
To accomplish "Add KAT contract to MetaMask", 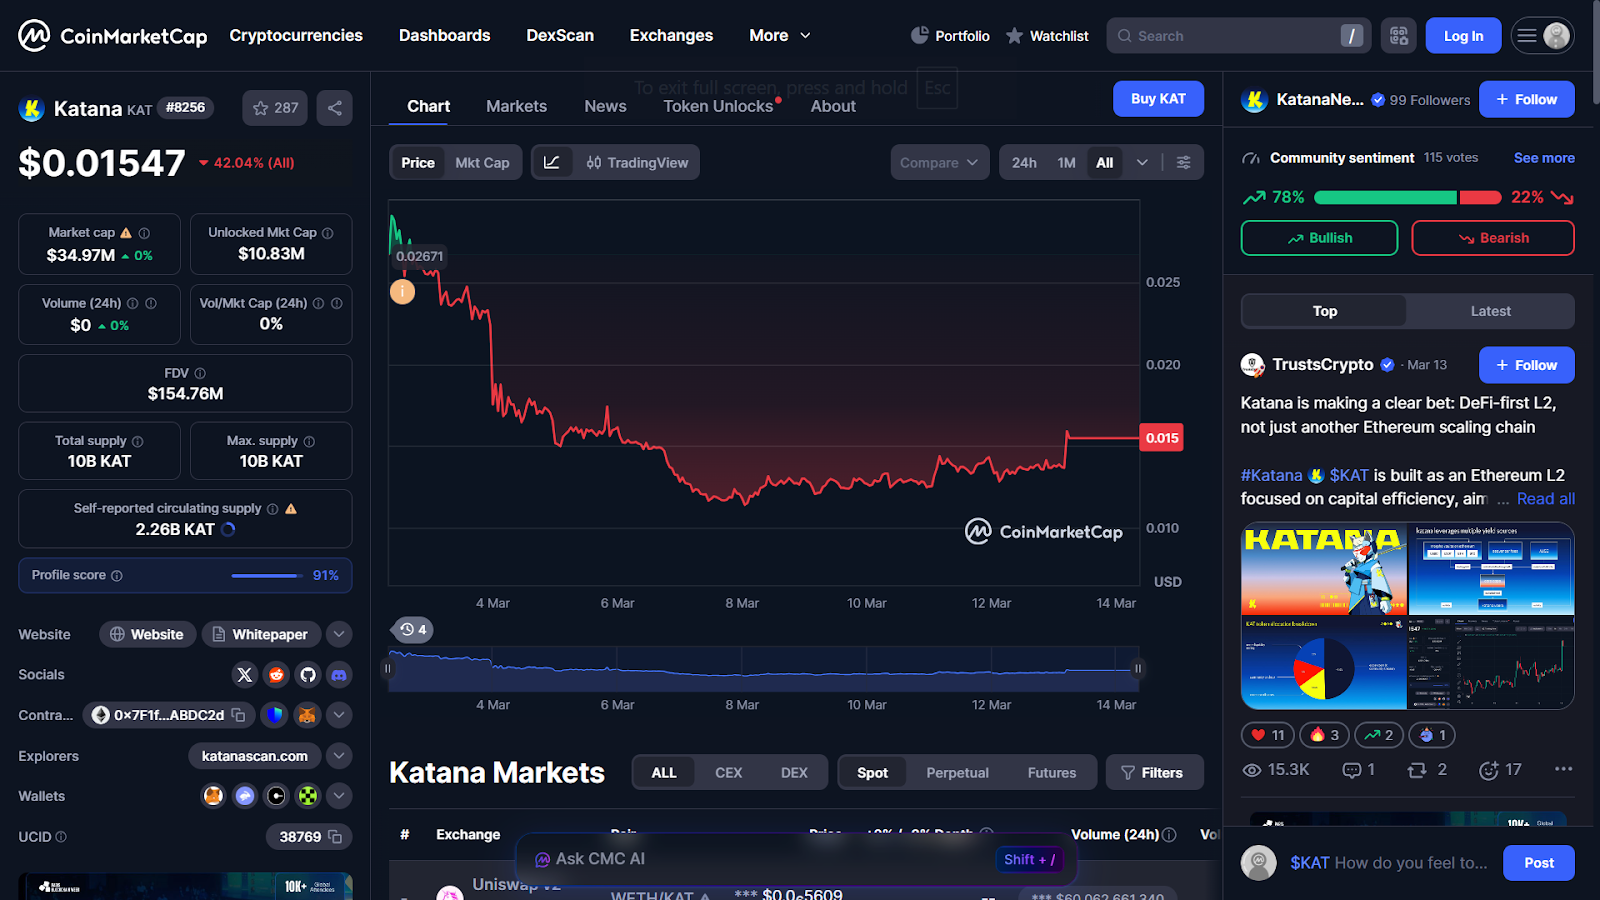I will click(307, 715).
